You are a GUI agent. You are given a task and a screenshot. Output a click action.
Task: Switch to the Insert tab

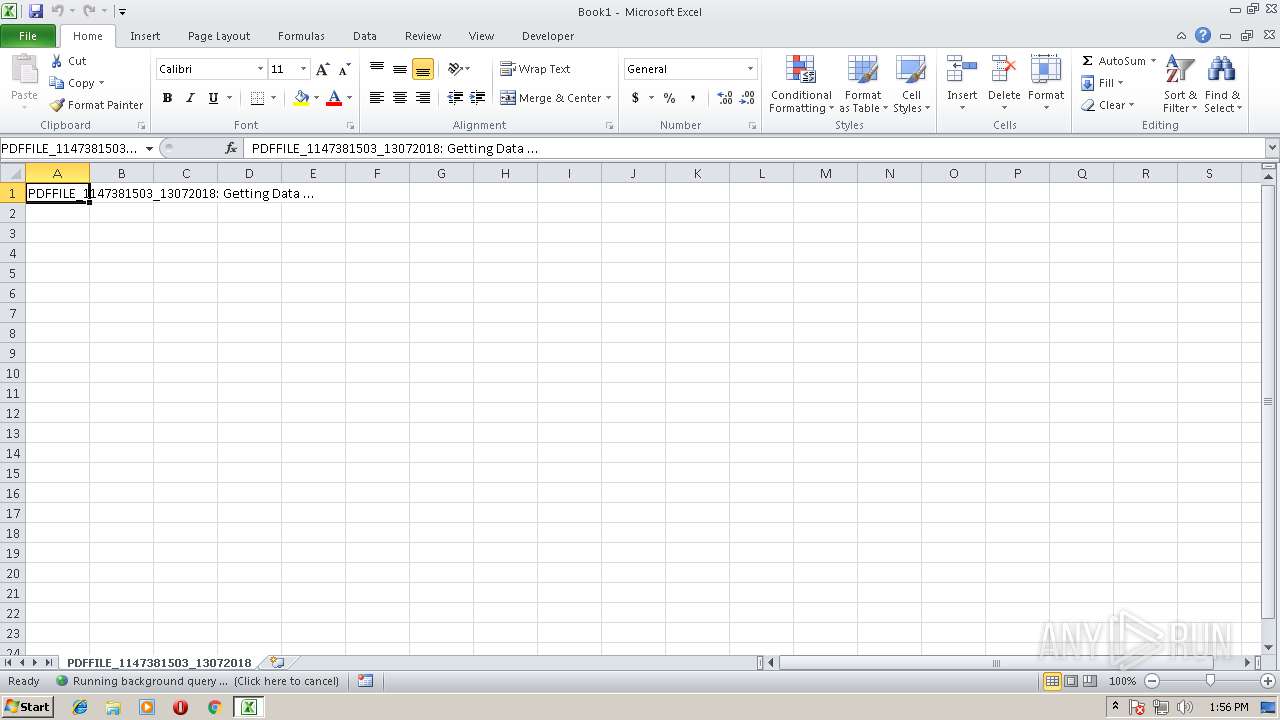[x=145, y=36]
